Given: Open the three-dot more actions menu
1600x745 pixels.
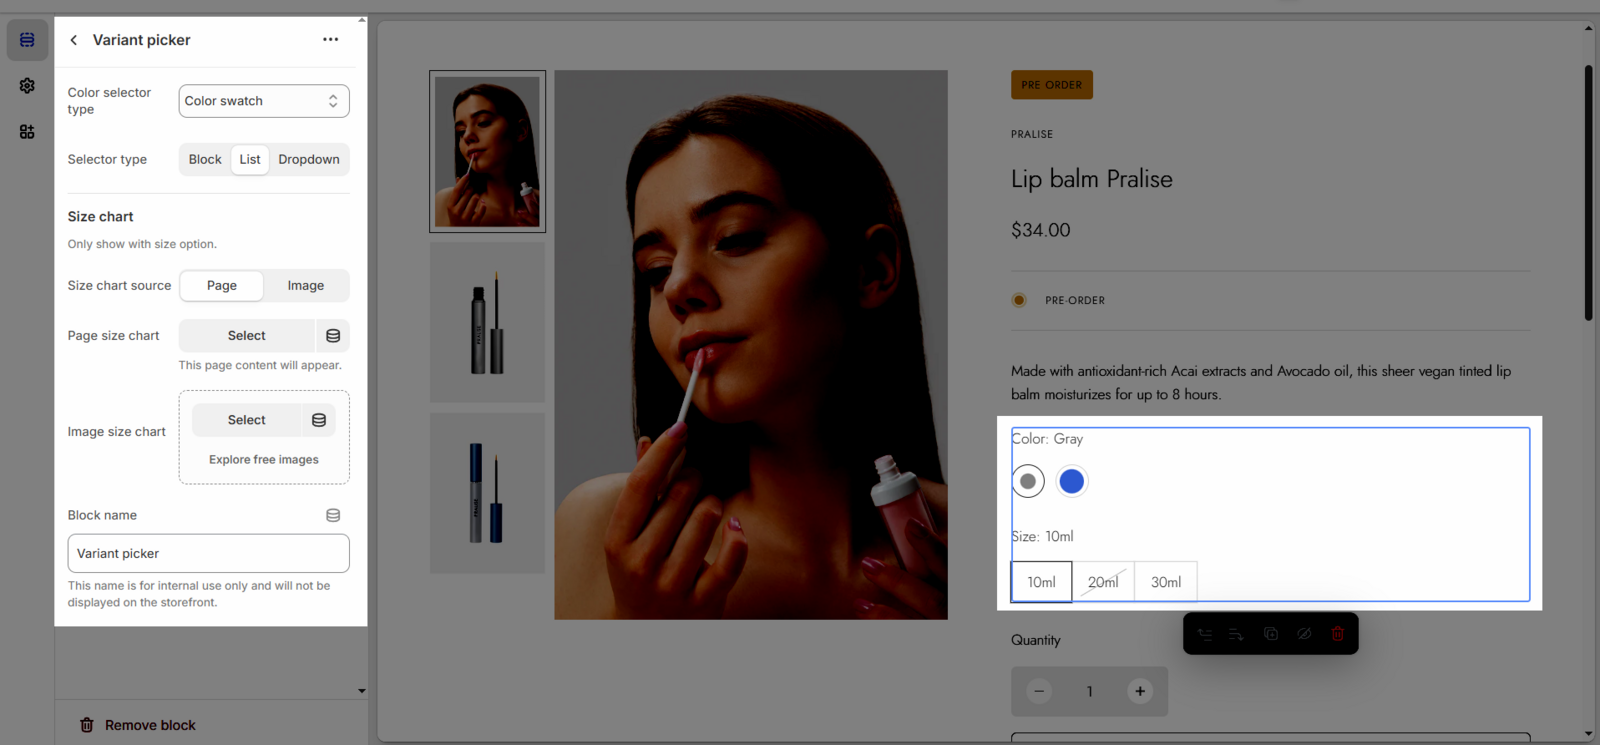Looking at the screenshot, I should pyautogui.click(x=330, y=40).
